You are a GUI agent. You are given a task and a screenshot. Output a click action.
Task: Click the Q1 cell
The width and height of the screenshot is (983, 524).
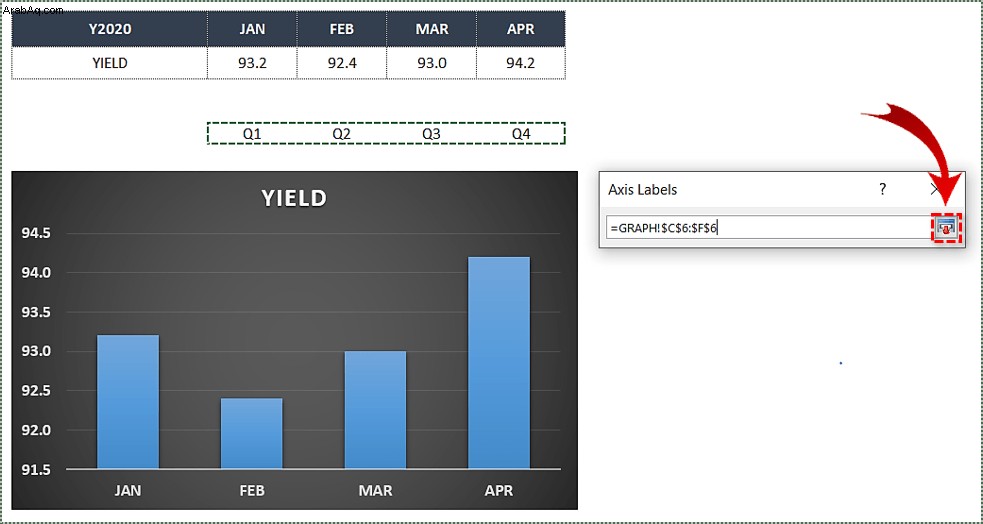(252, 134)
